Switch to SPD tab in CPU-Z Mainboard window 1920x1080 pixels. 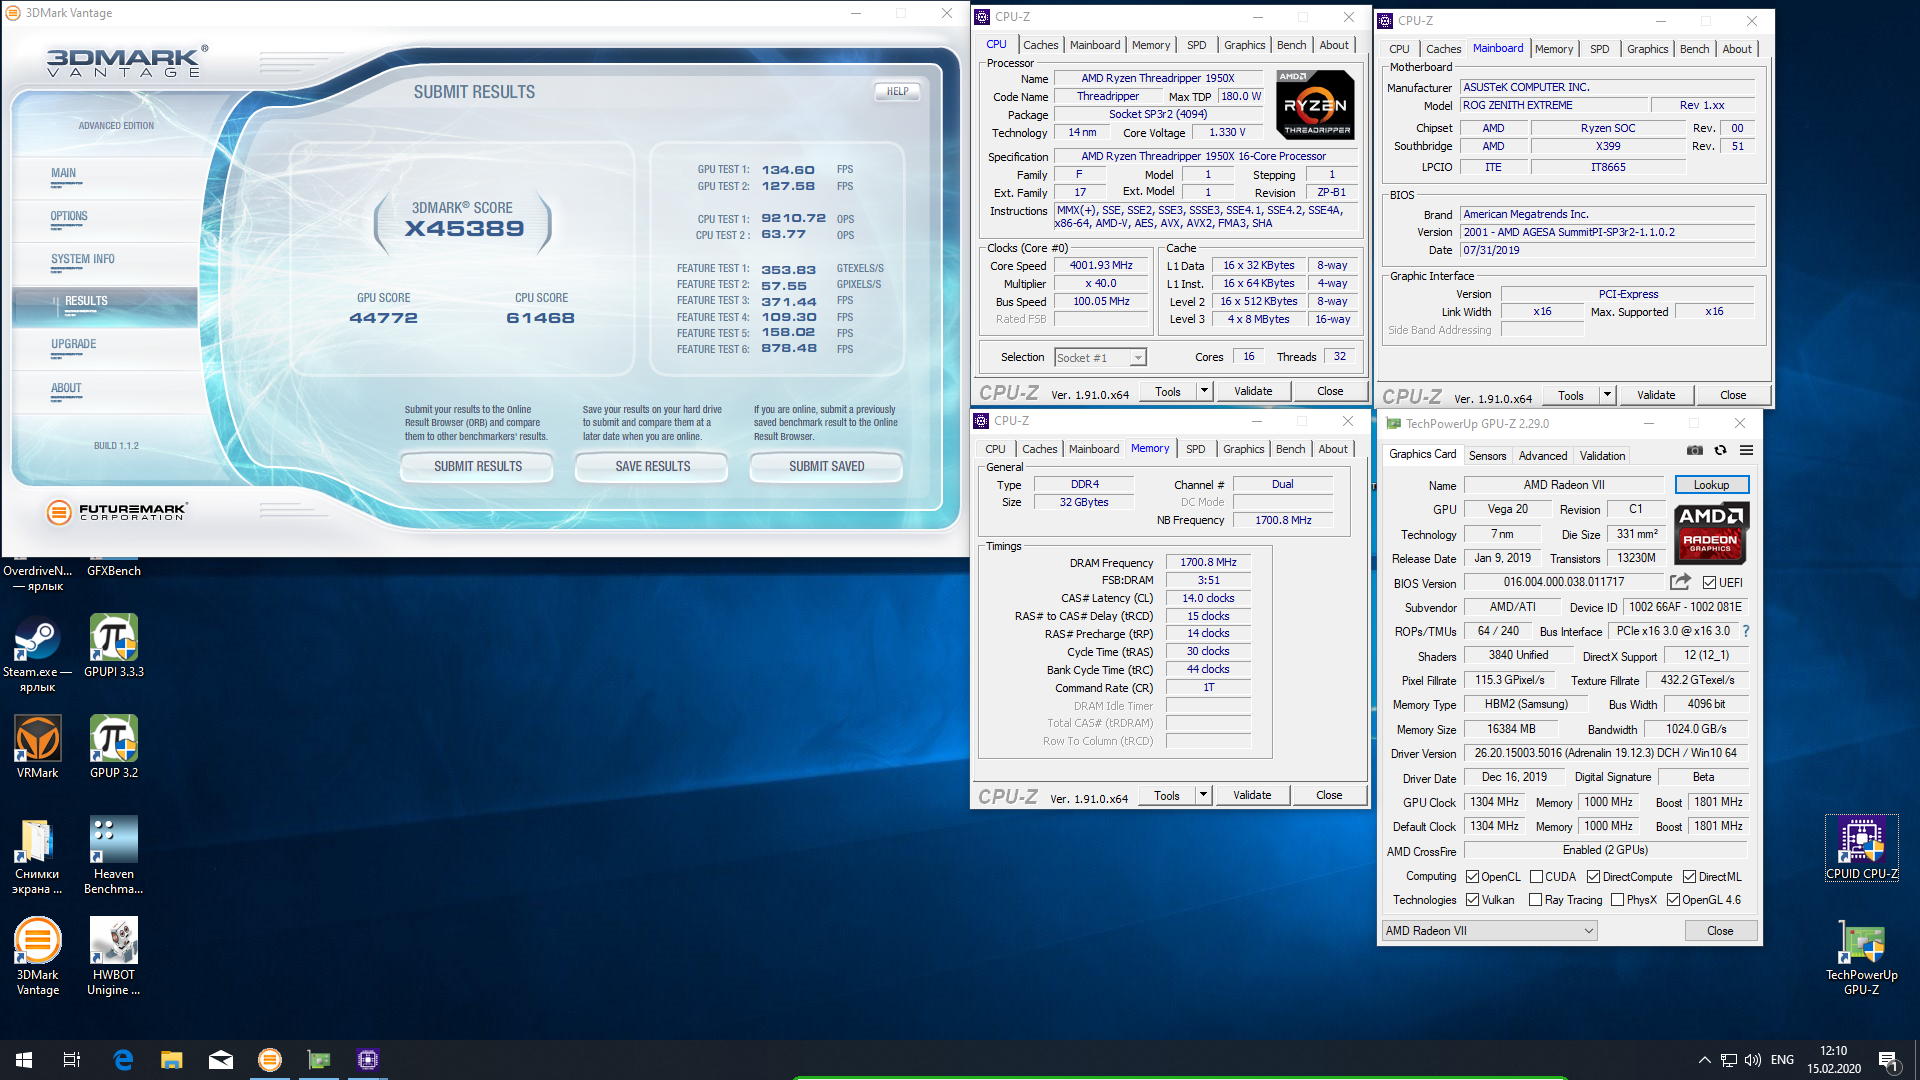[x=1600, y=49]
